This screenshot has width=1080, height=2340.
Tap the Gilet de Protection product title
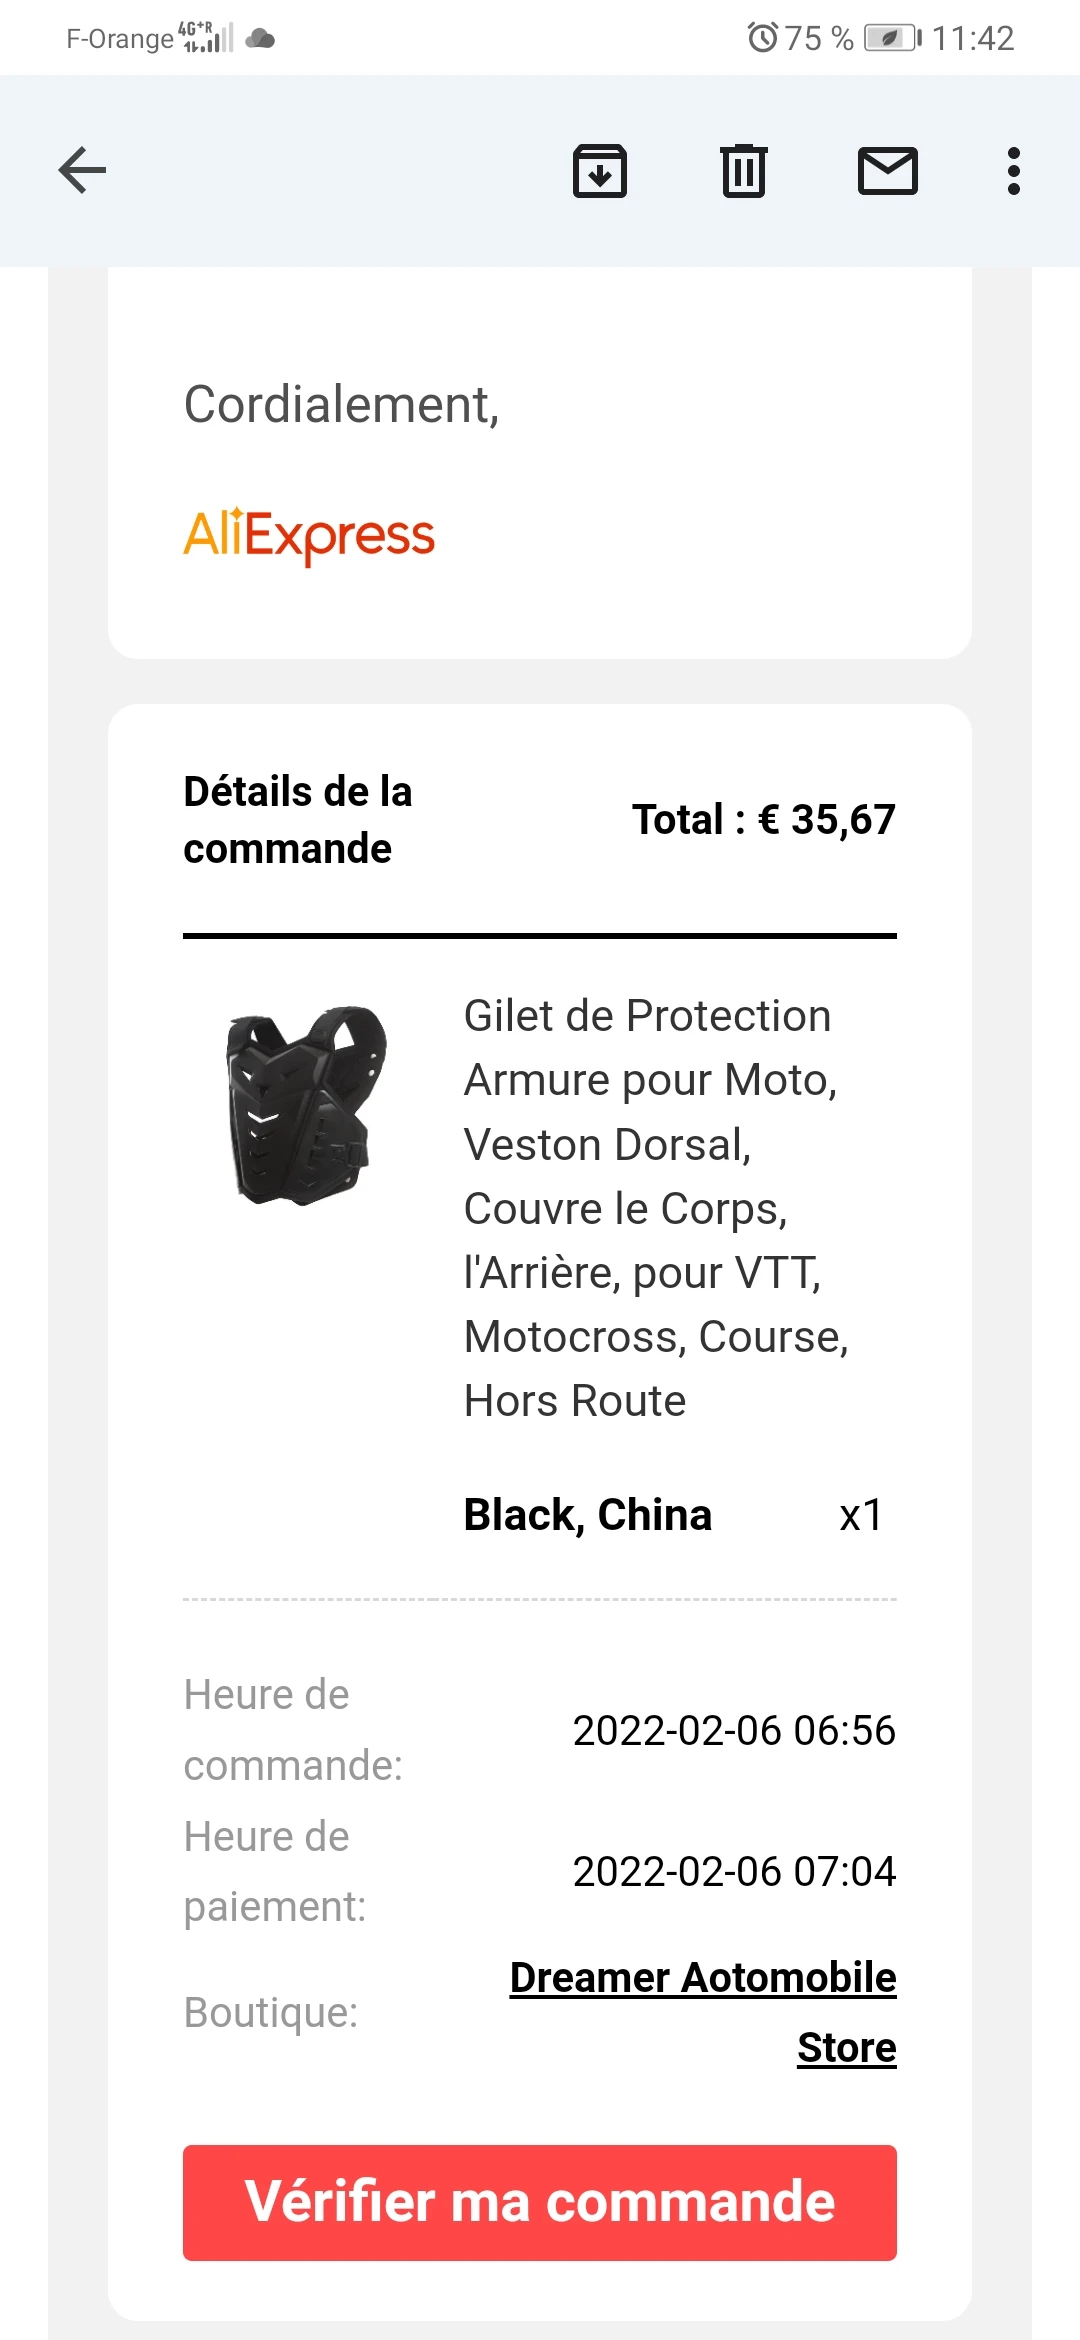pyautogui.click(x=656, y=1208)
